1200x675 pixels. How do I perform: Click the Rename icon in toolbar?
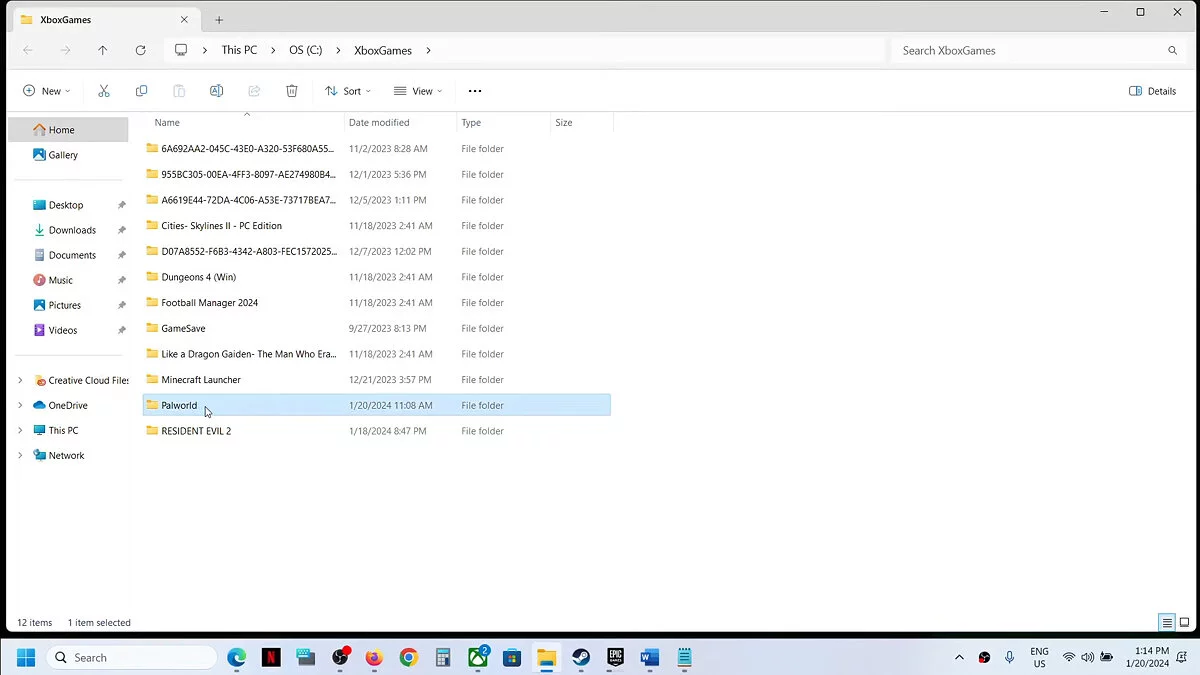point(216,91)
